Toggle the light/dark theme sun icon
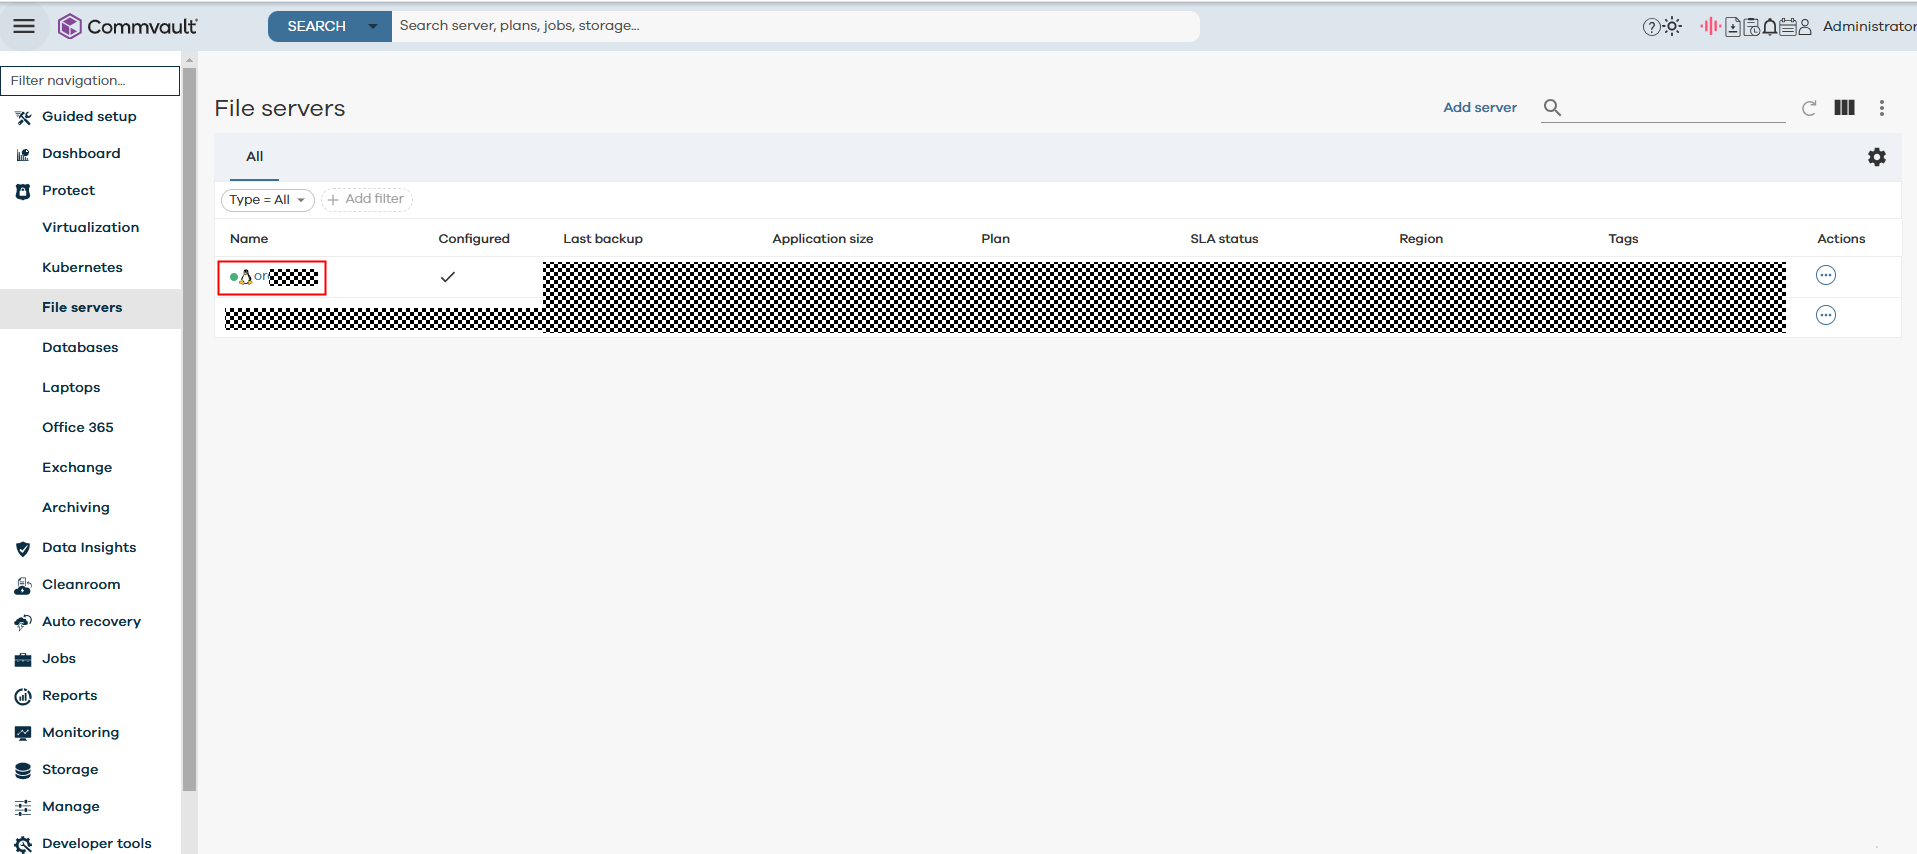 click(x=1672, y=27)
